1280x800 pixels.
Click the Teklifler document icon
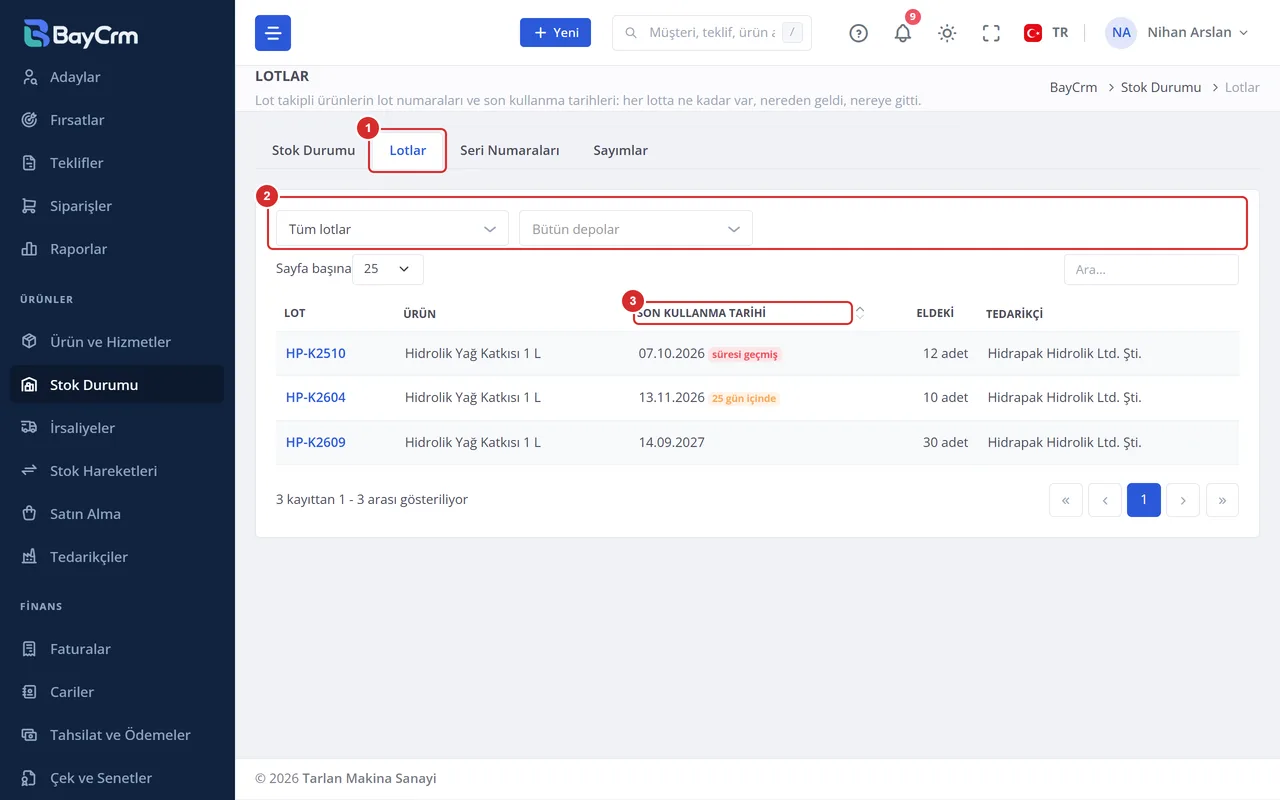pos(30,163)
